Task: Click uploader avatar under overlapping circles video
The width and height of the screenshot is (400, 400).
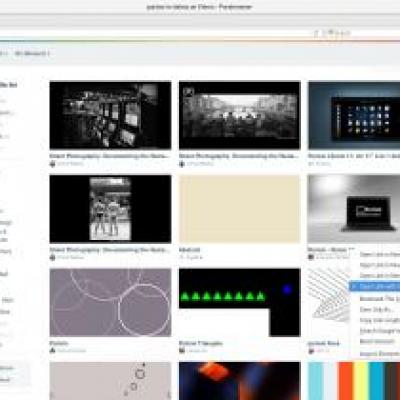Action: (52, 350)
